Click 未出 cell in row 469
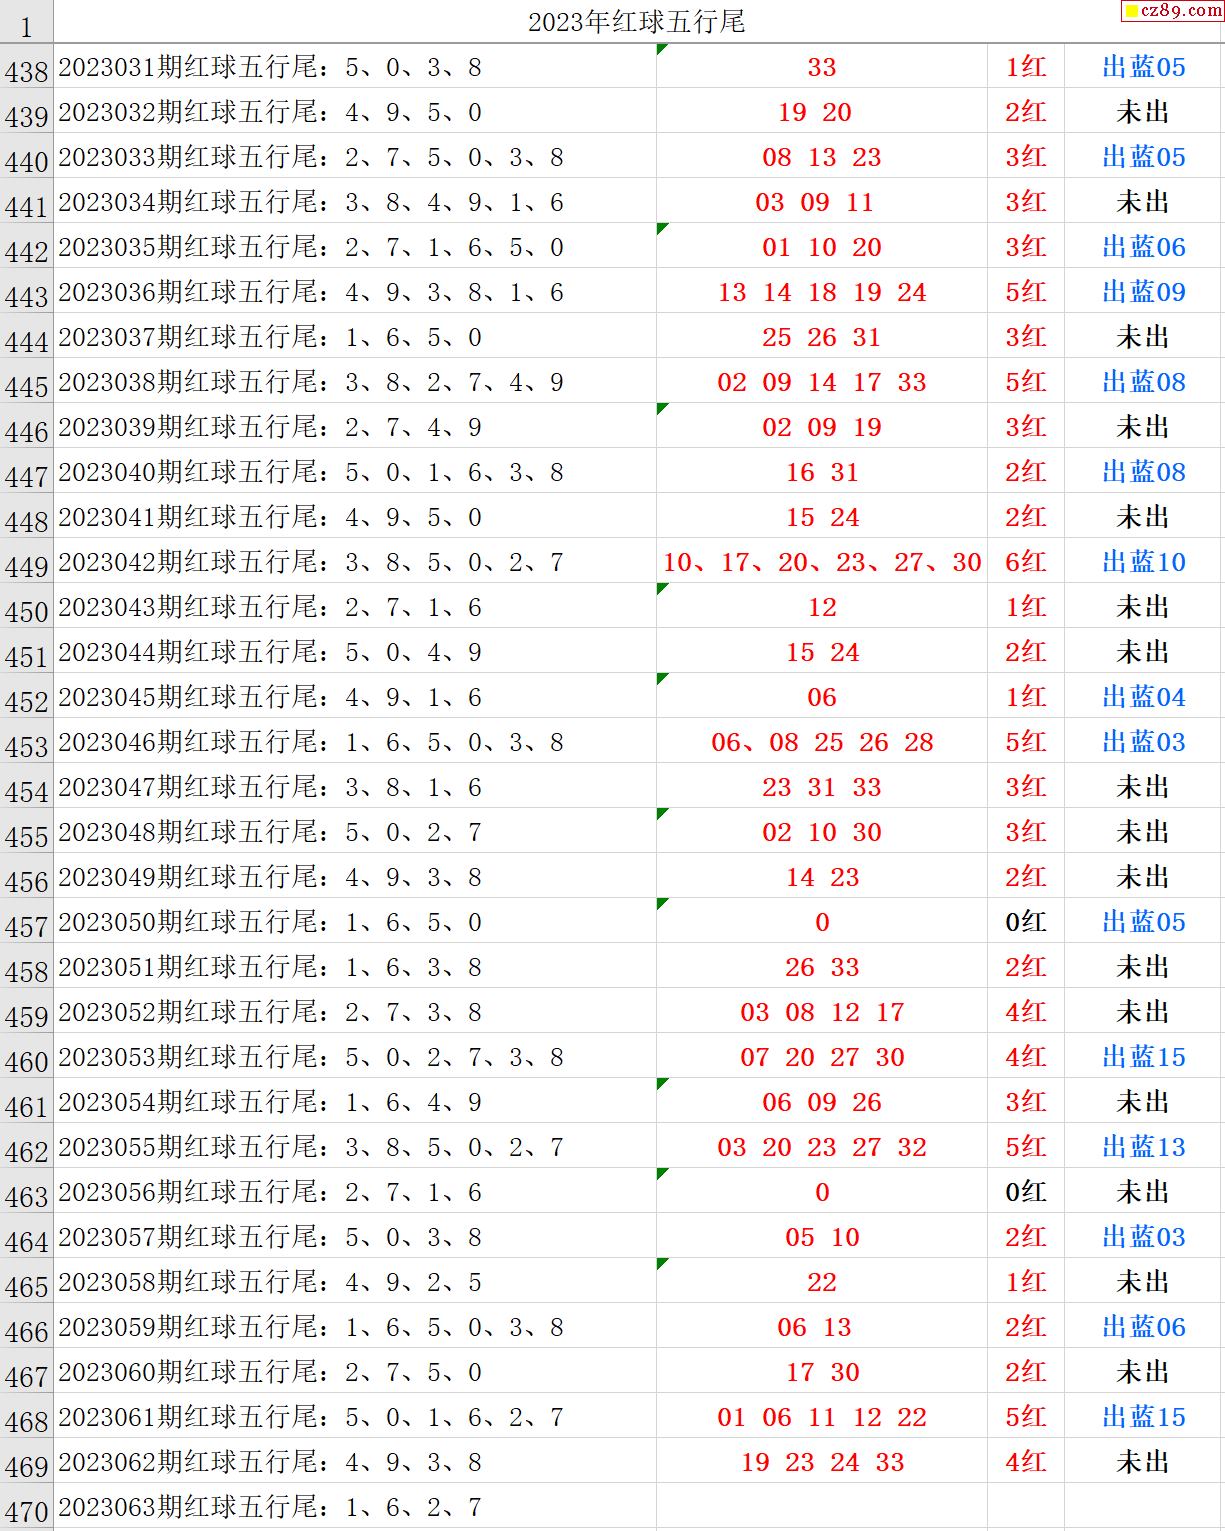Viewport: 1225px width, 1531px height. (1143, 1462)
